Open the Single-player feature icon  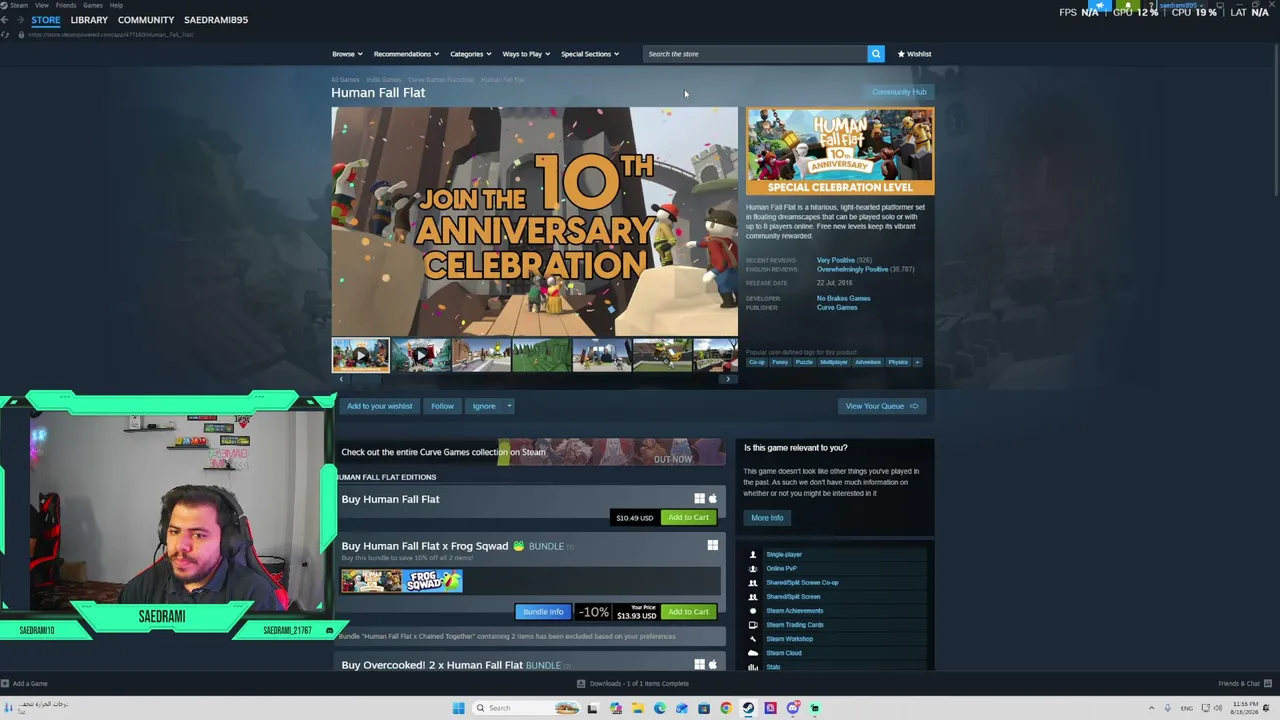point(753,554)
